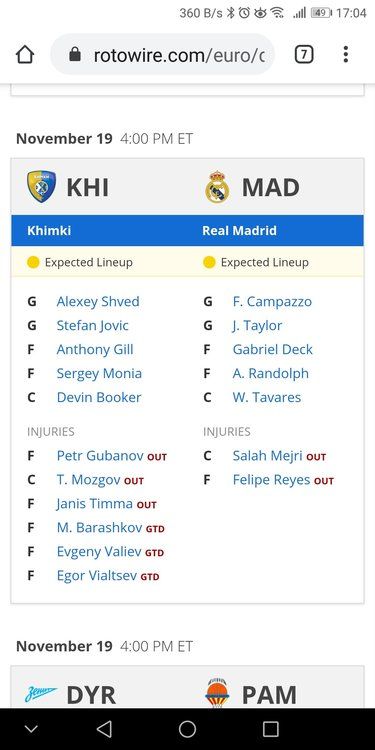Collapse keyboard with the down chevron
The width and height of the screenshot is (375, 750).
pyautogui.click(x=31, y=729)
